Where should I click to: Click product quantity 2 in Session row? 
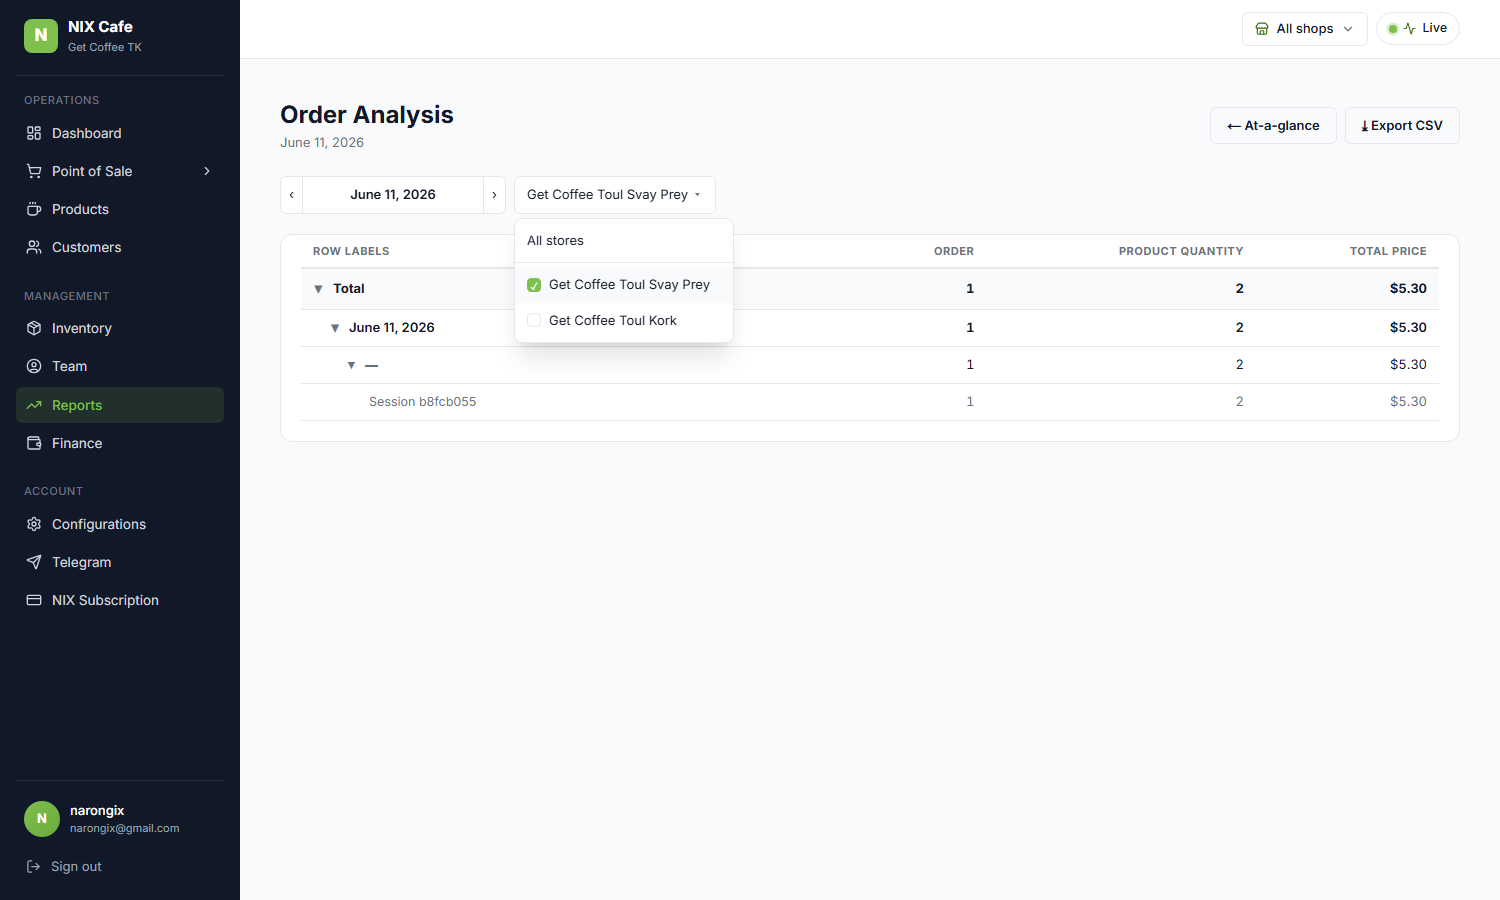[1239, 402]
